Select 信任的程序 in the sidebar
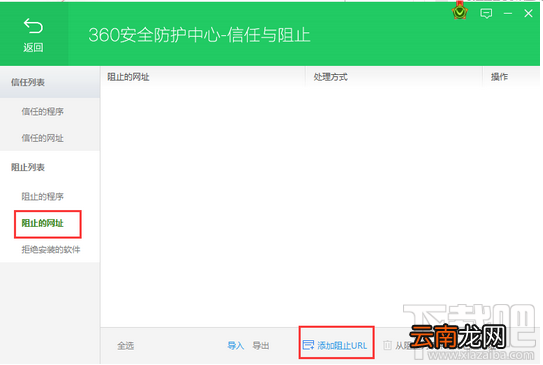 [x=43, y=112]
